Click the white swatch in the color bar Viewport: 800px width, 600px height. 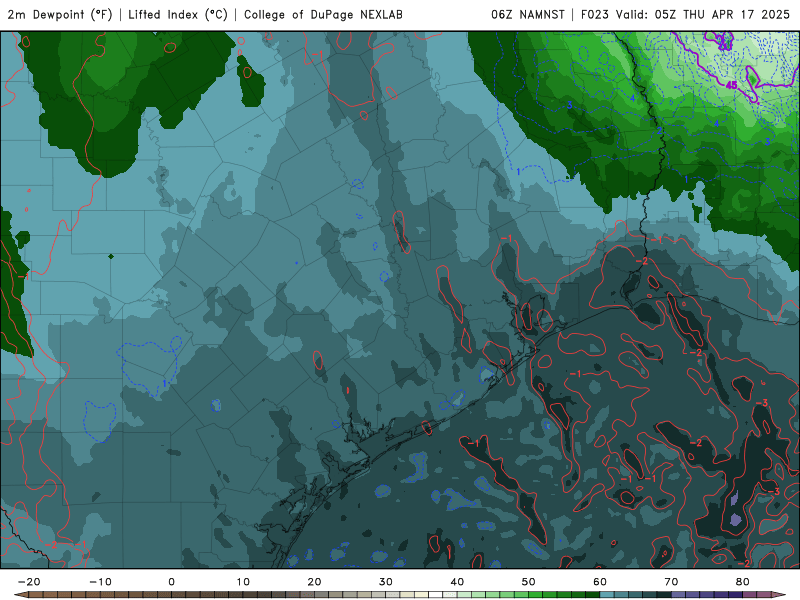tap(435, 594)
